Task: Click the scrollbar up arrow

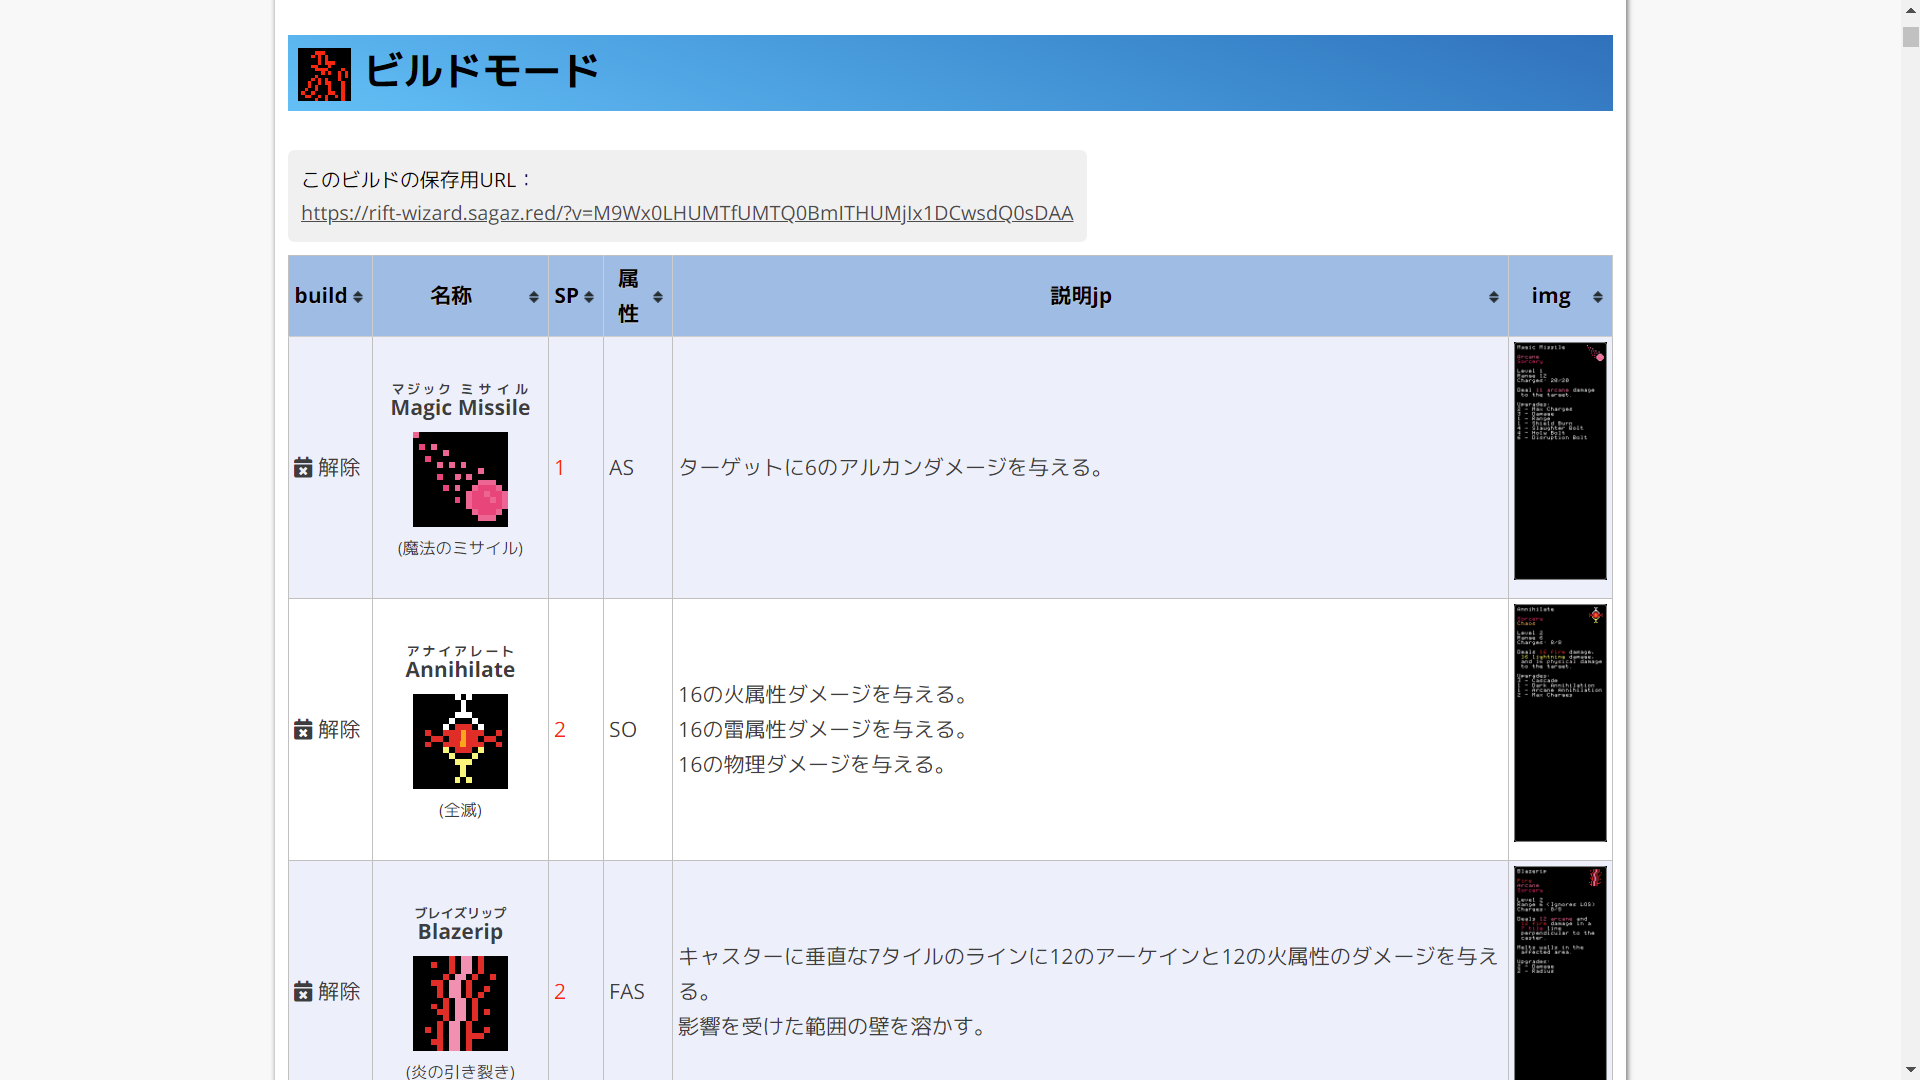Action: pyautogui.click(x=1910, y=9)
